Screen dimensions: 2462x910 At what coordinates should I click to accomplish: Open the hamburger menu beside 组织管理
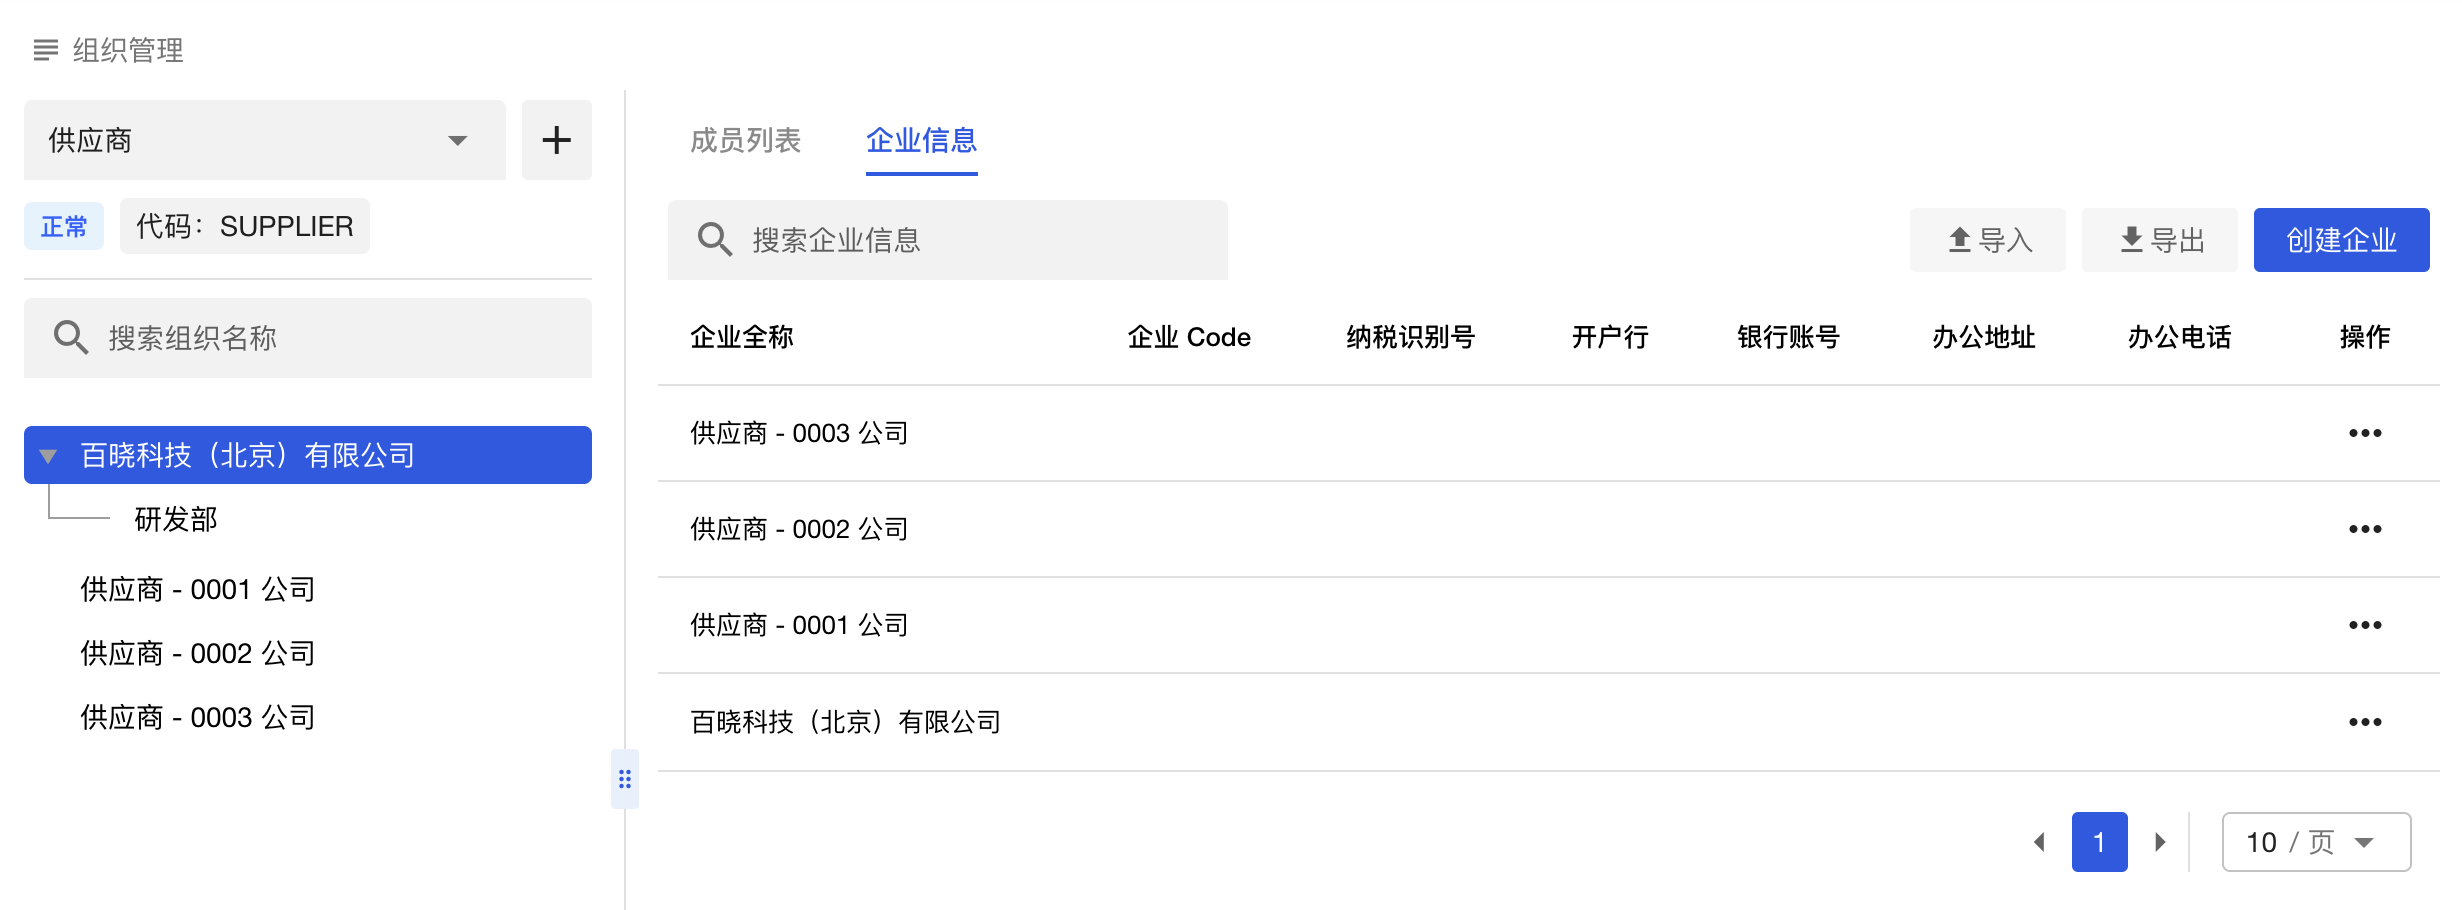[x=46, y=50]
